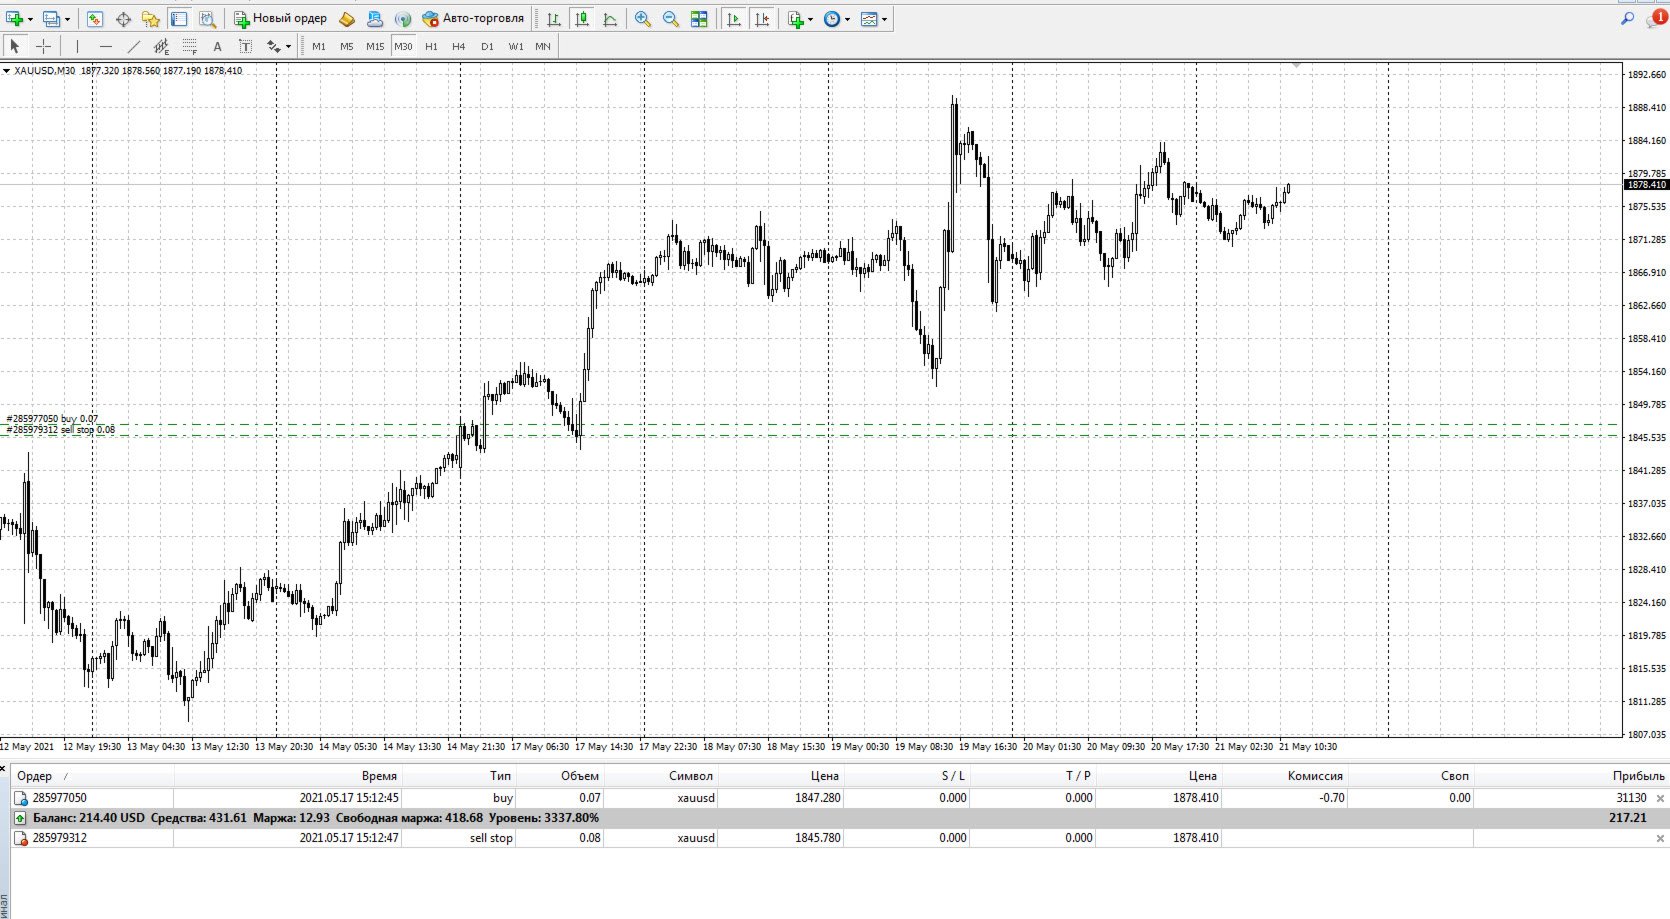Switch to M15 timeframe
Image resolution: width=1670 pixels, height=919 pixels.
375,46
